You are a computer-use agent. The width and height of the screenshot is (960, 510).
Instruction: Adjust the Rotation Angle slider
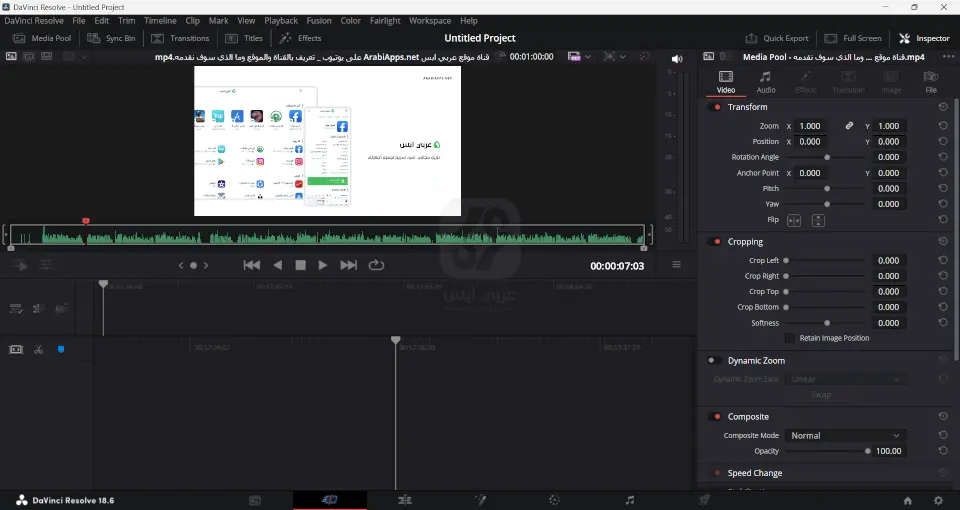pyautogui.click(x=827, y=157)
